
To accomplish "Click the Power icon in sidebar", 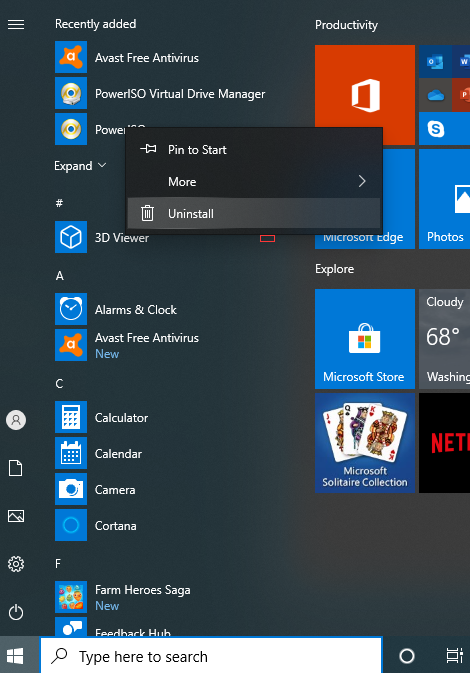I will (16, 612).
